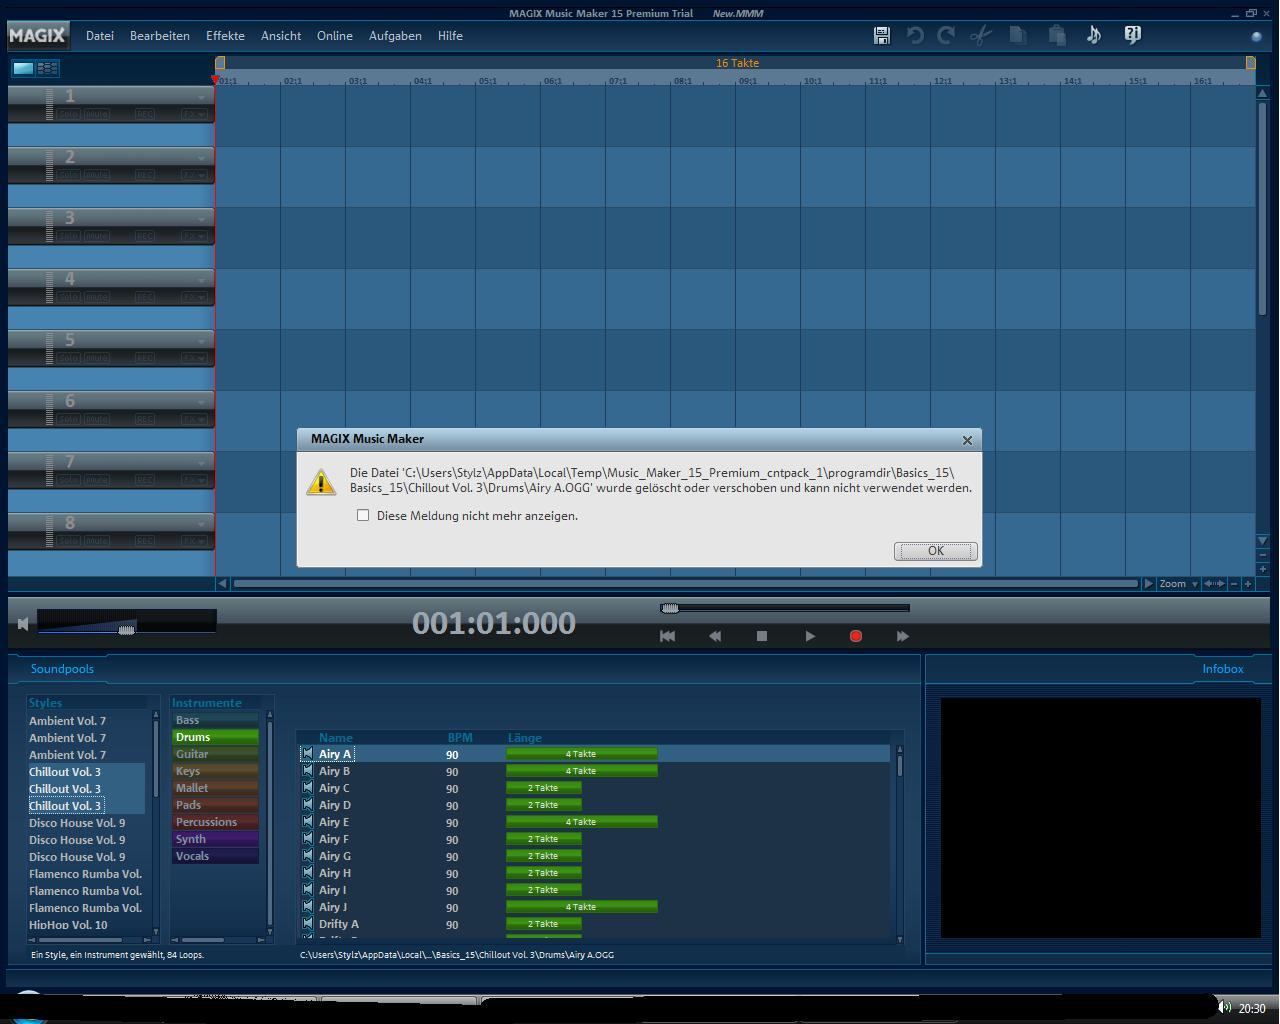
Task: Click the copy document icon
Action: 1018,35
